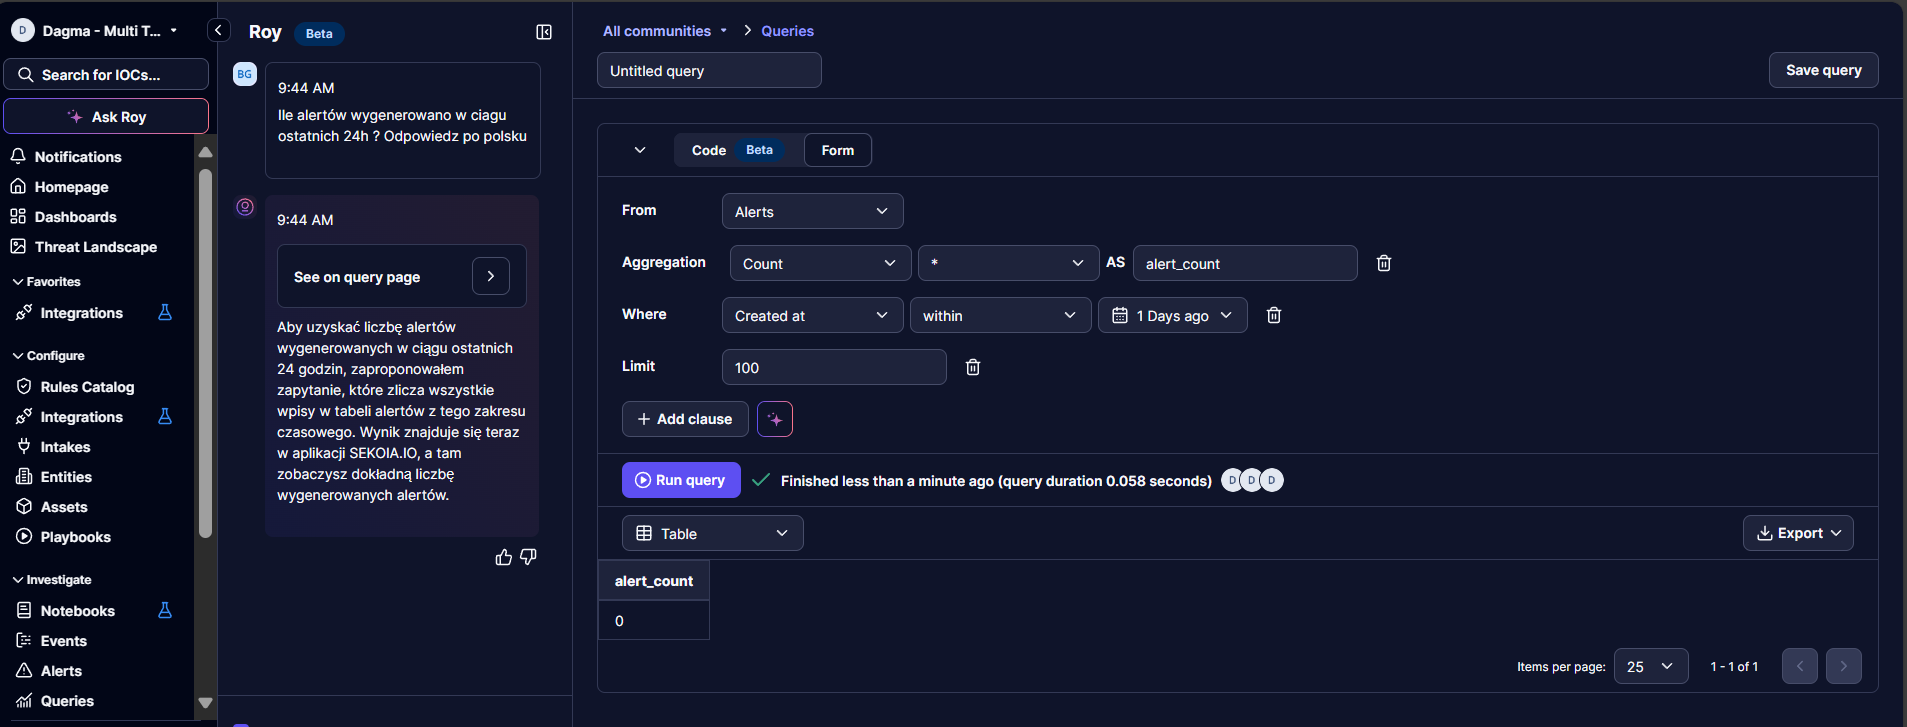Open Rules Catalog in the sidebar
The height and width of the screenshot is (727, 1907).
coord(87,387)
